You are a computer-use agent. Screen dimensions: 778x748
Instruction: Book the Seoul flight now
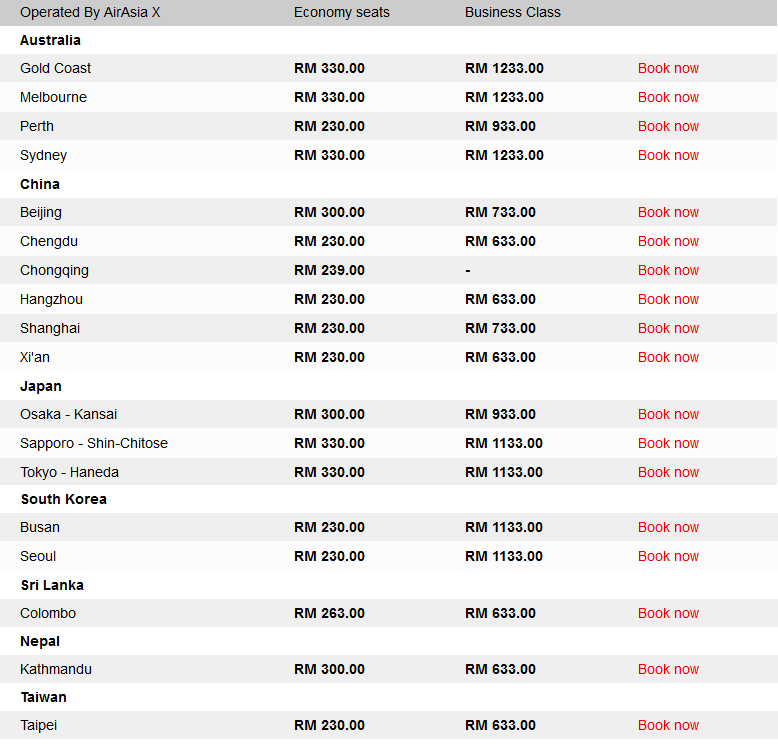(668, 556)
